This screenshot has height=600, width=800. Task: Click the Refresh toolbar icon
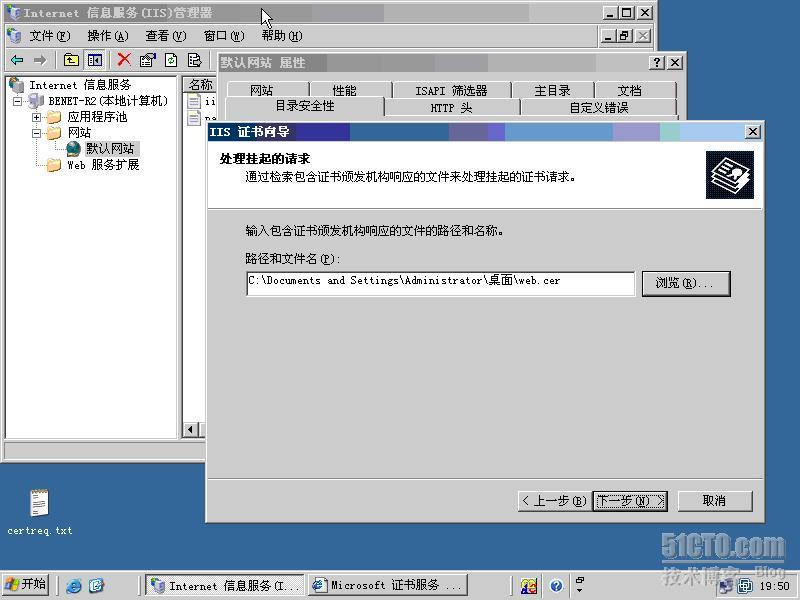[171, 60]
